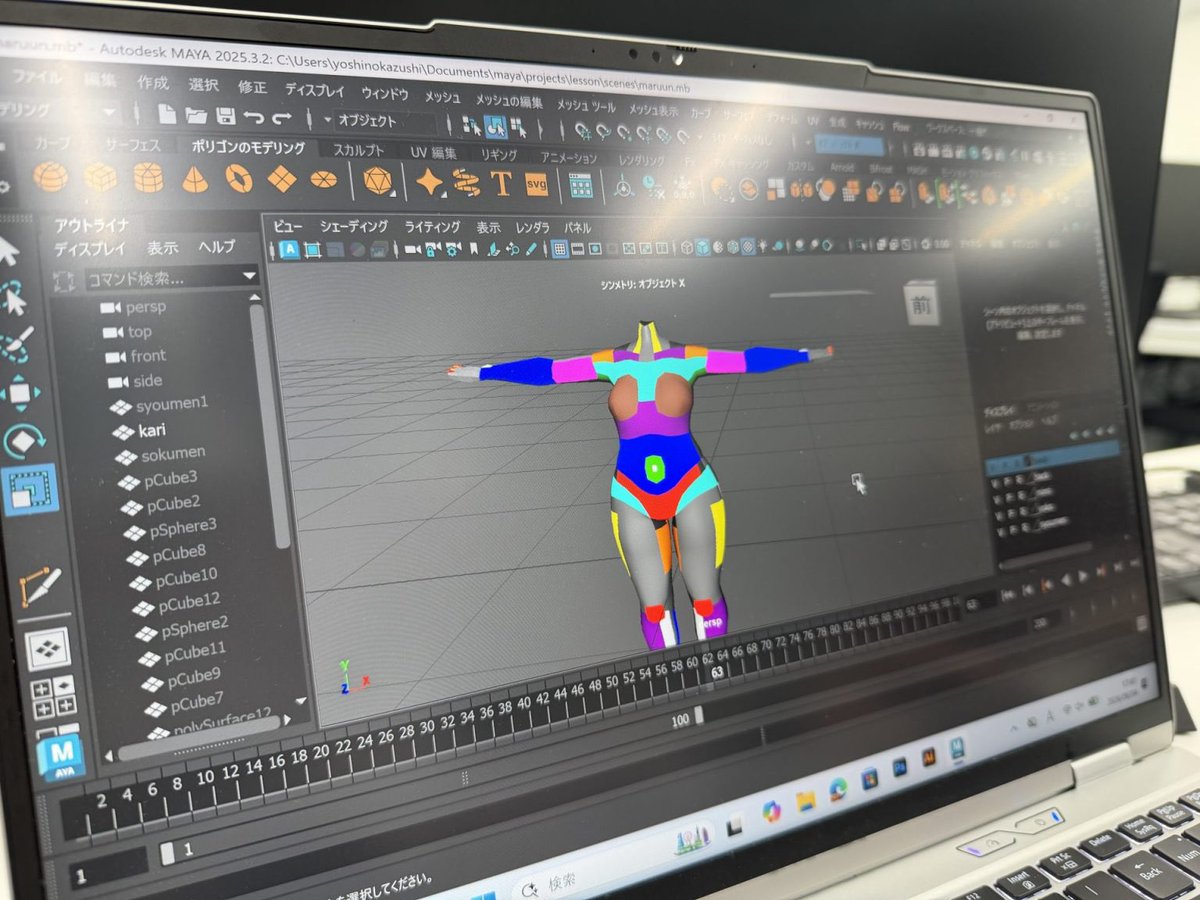Open the メッシュの編集 menu
The height and width of the screenshot is (900, 1200).
tap(508, 101)
